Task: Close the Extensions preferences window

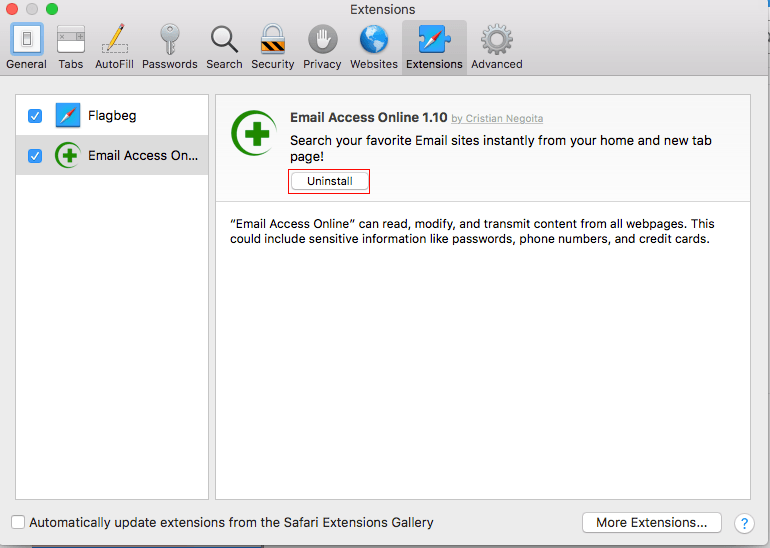Action: [11, 9]
